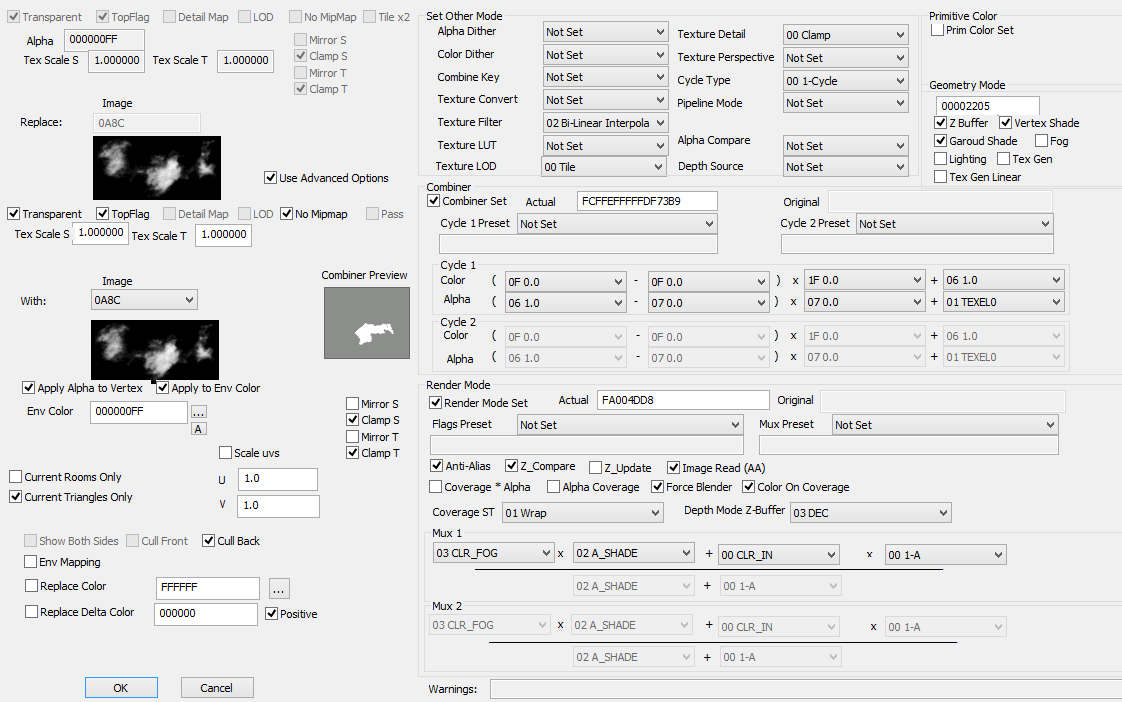Toggle Anti-Alias checkbox
The width and height of the screenshot is (1122, 702).
click(436, 465)
